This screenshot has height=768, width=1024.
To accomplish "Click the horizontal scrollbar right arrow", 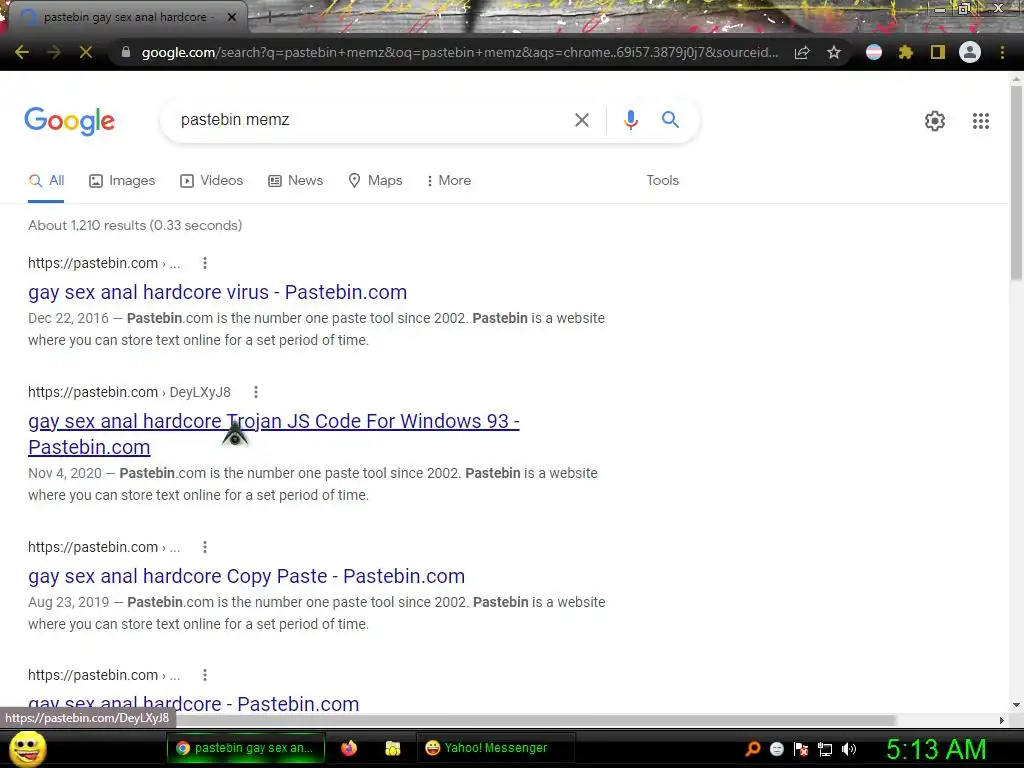I will click(x=1002, y=720).
